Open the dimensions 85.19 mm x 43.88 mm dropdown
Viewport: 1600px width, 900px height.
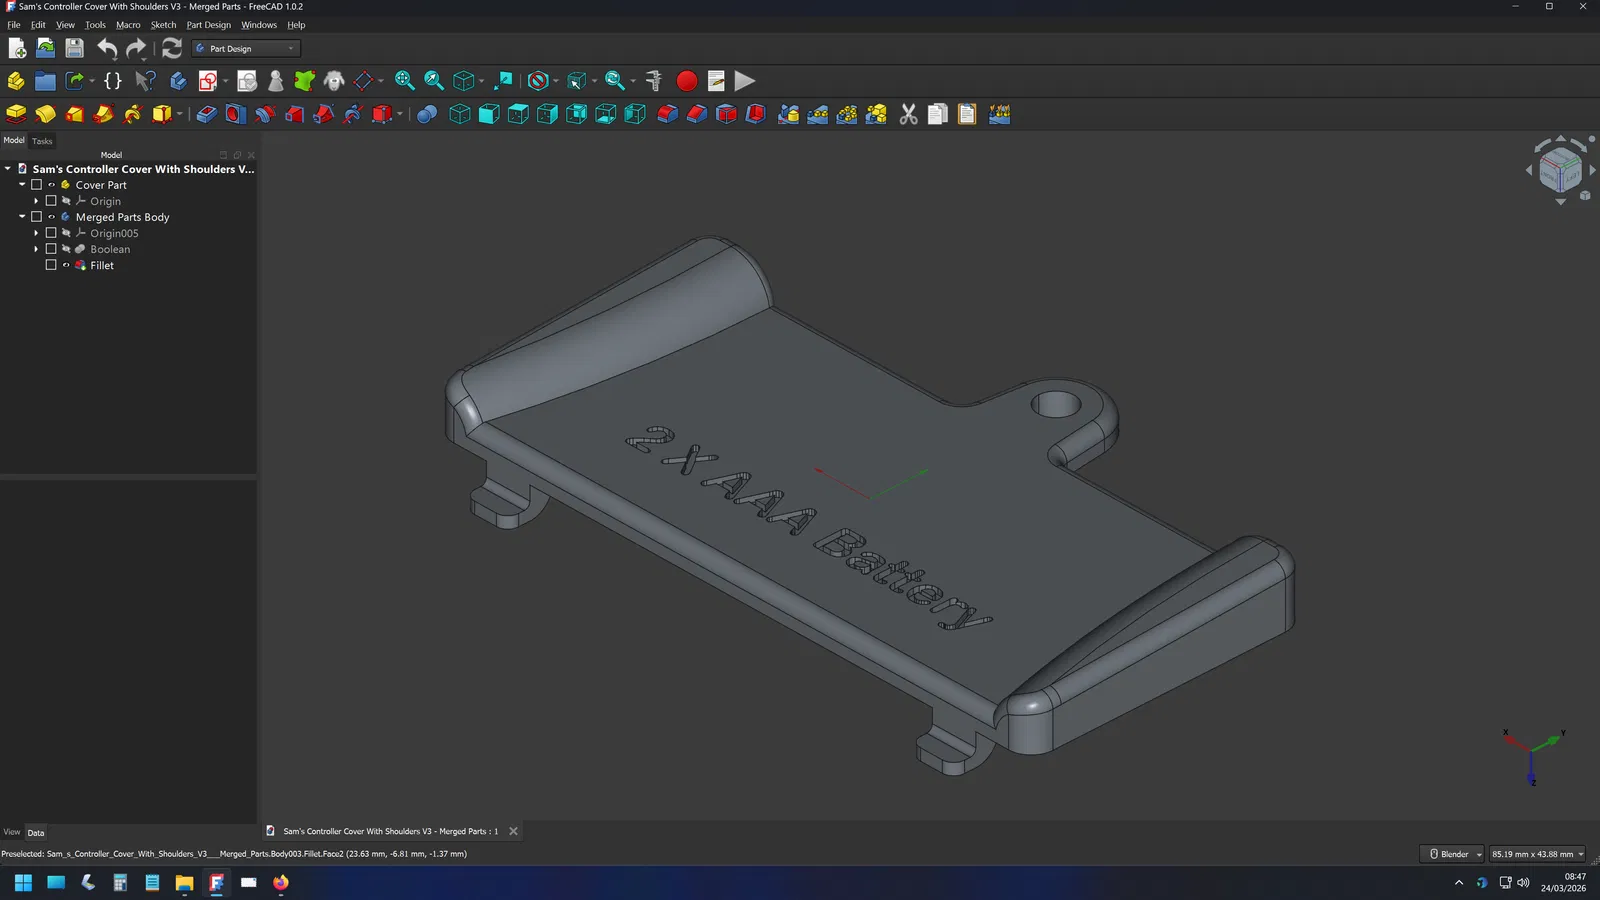pos(1538,854)
